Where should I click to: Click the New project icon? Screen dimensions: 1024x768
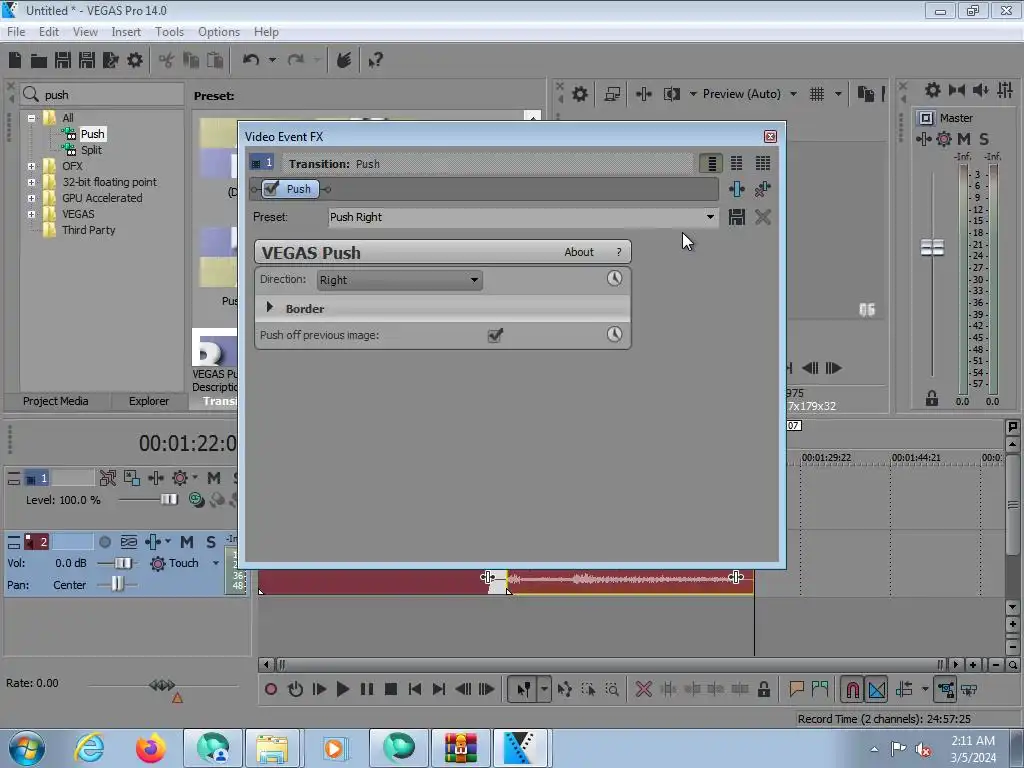click(x=15, y=60)
